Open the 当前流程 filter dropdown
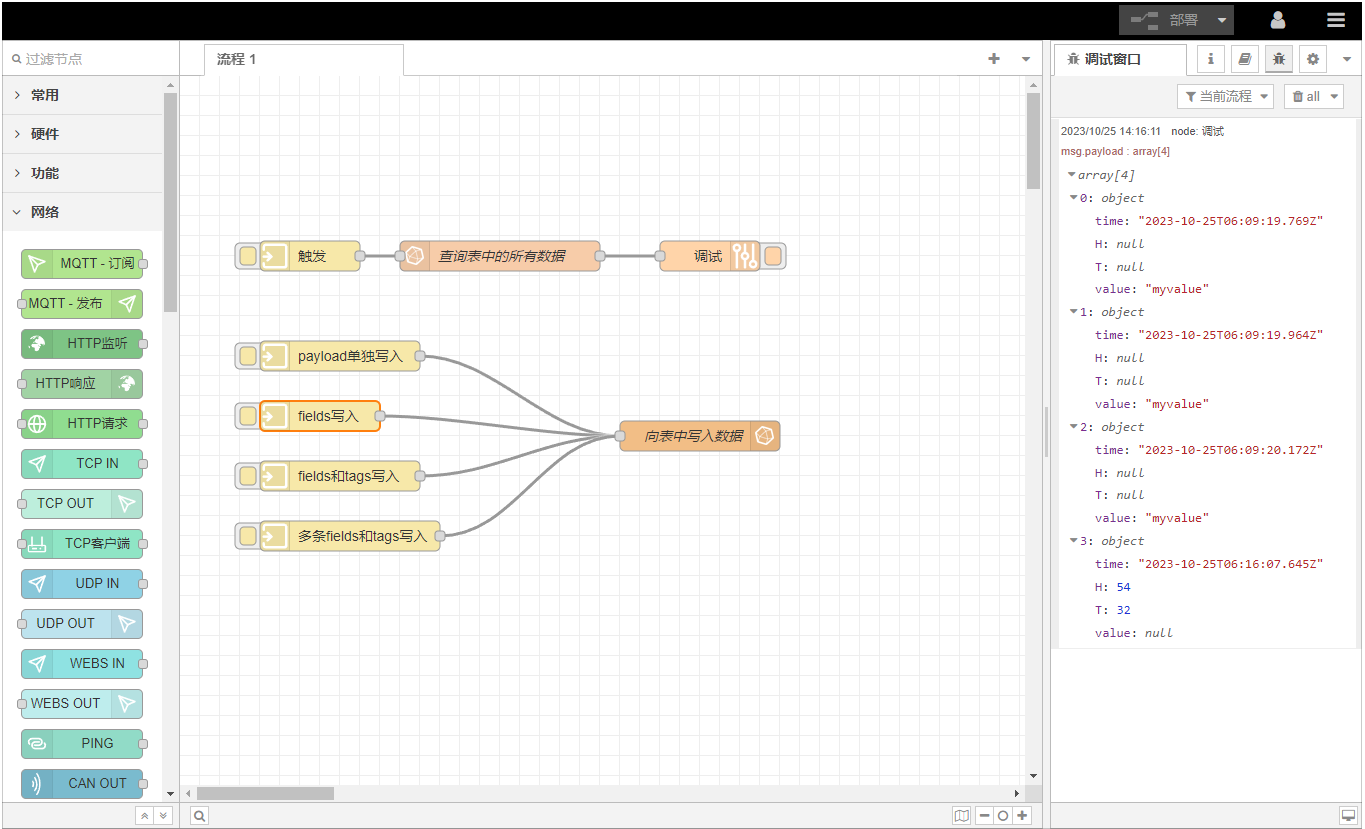Screen dimensions: 1365x829 pos(1225,96)
